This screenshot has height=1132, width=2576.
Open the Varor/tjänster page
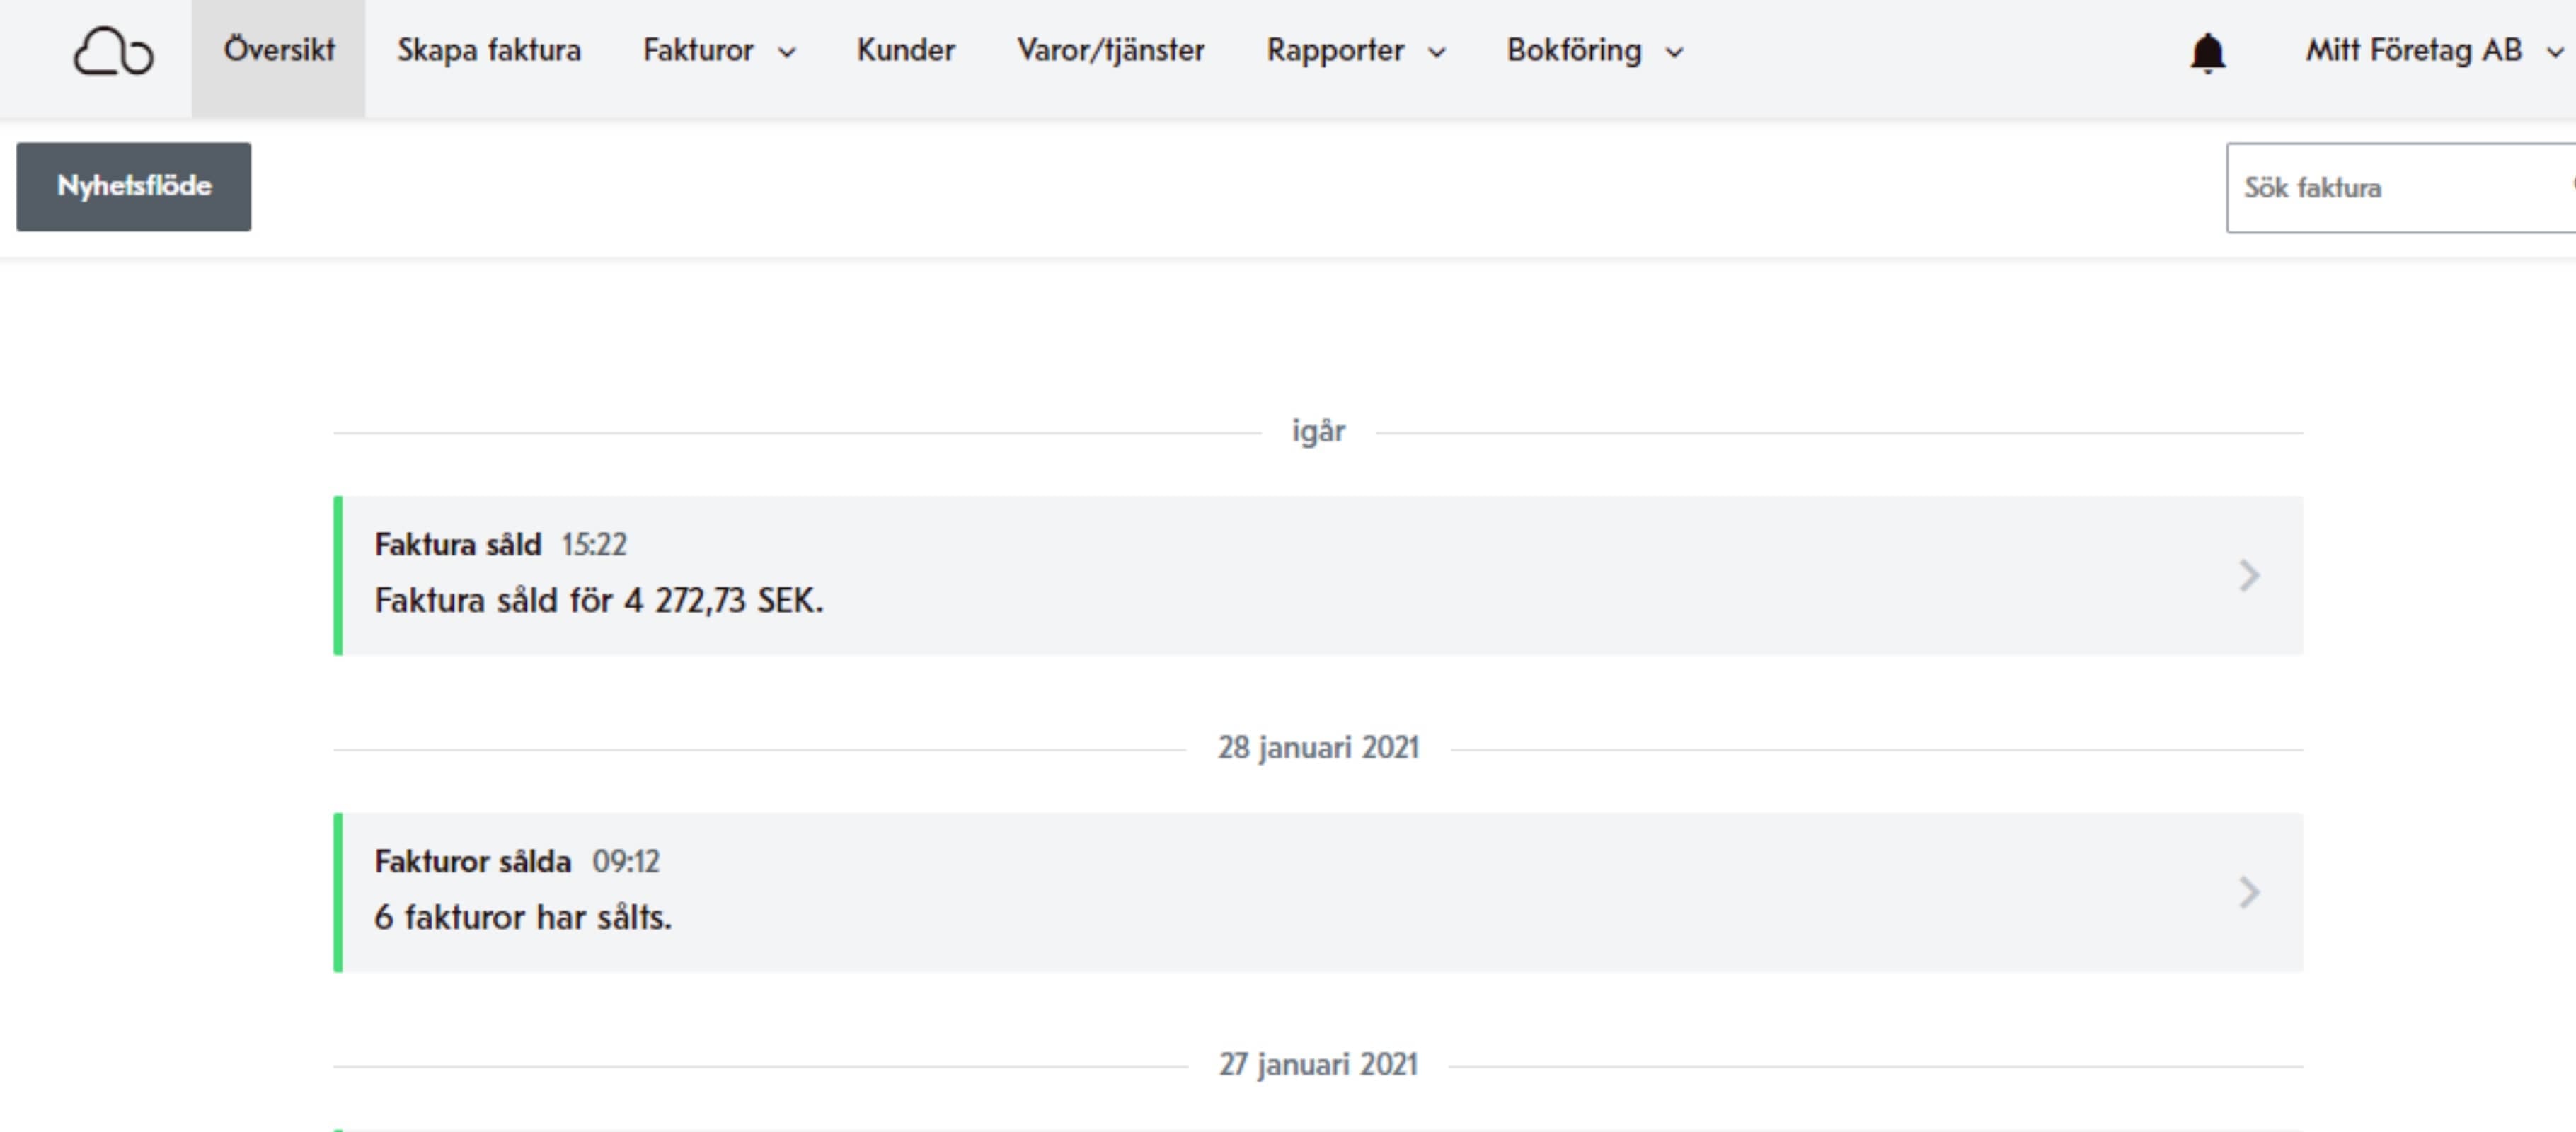pos(1111,50)
